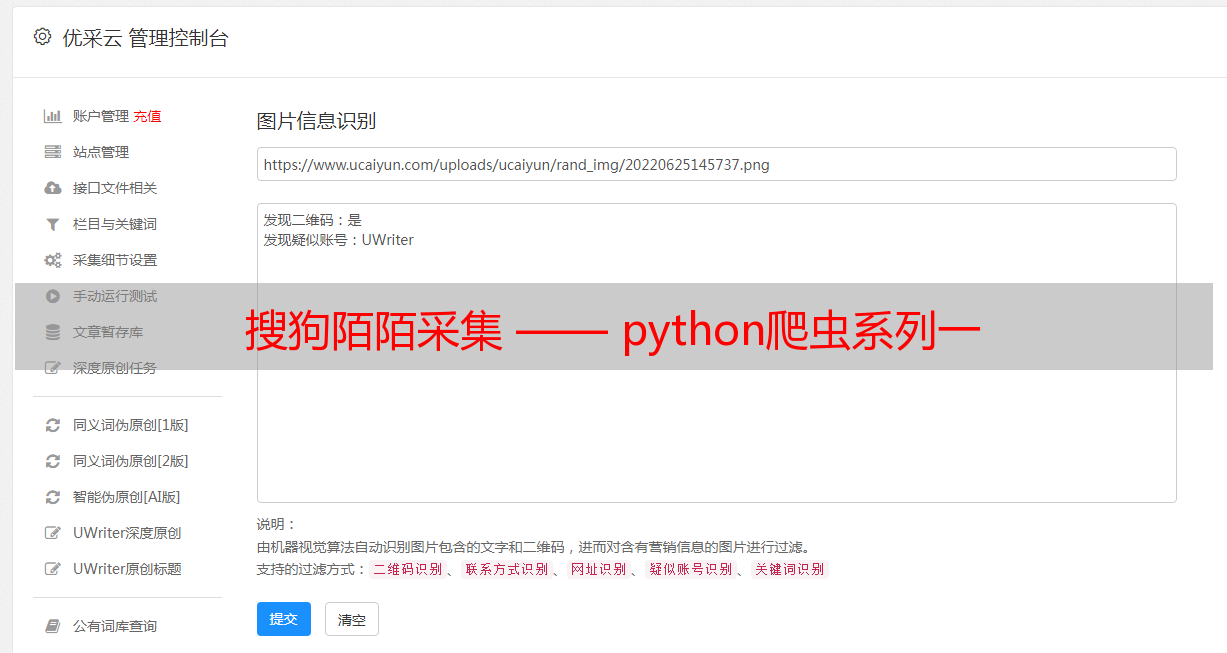Open 站点管理 menu item
This screenshot has width=1227, height=653.
coord(101,152)
